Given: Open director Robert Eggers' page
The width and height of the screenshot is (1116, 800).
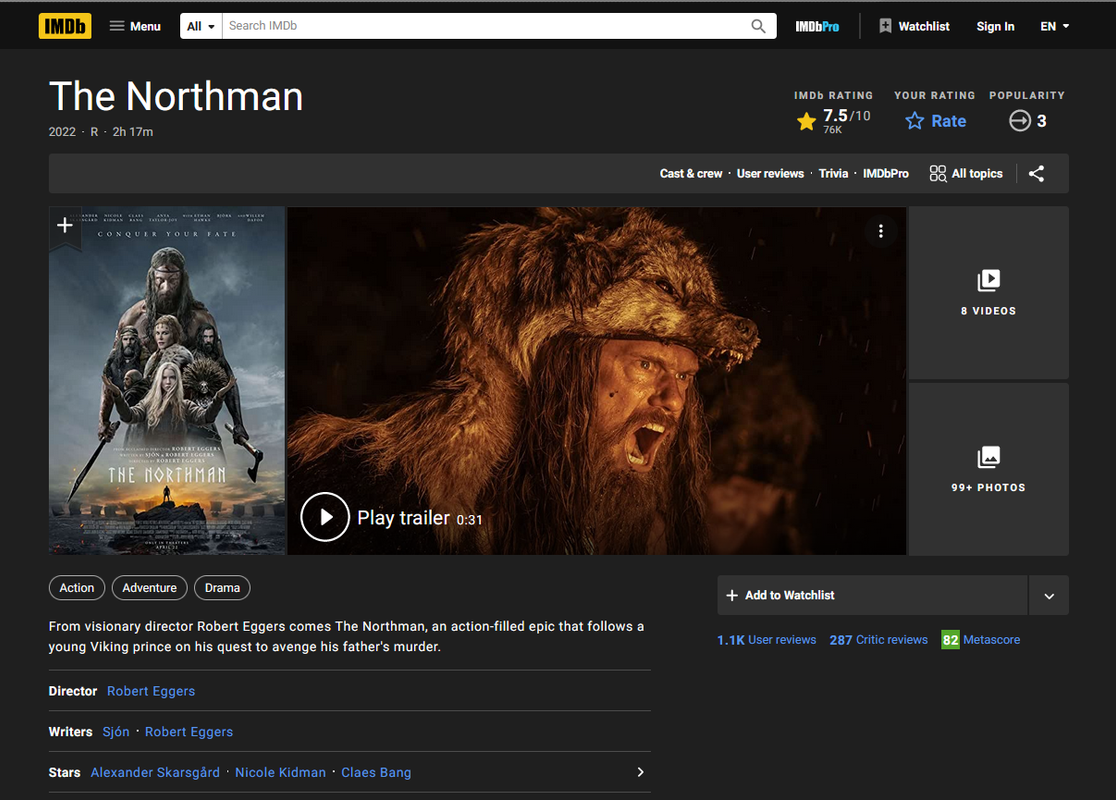Looking at the screenshot, I should (x=151, y=691).
